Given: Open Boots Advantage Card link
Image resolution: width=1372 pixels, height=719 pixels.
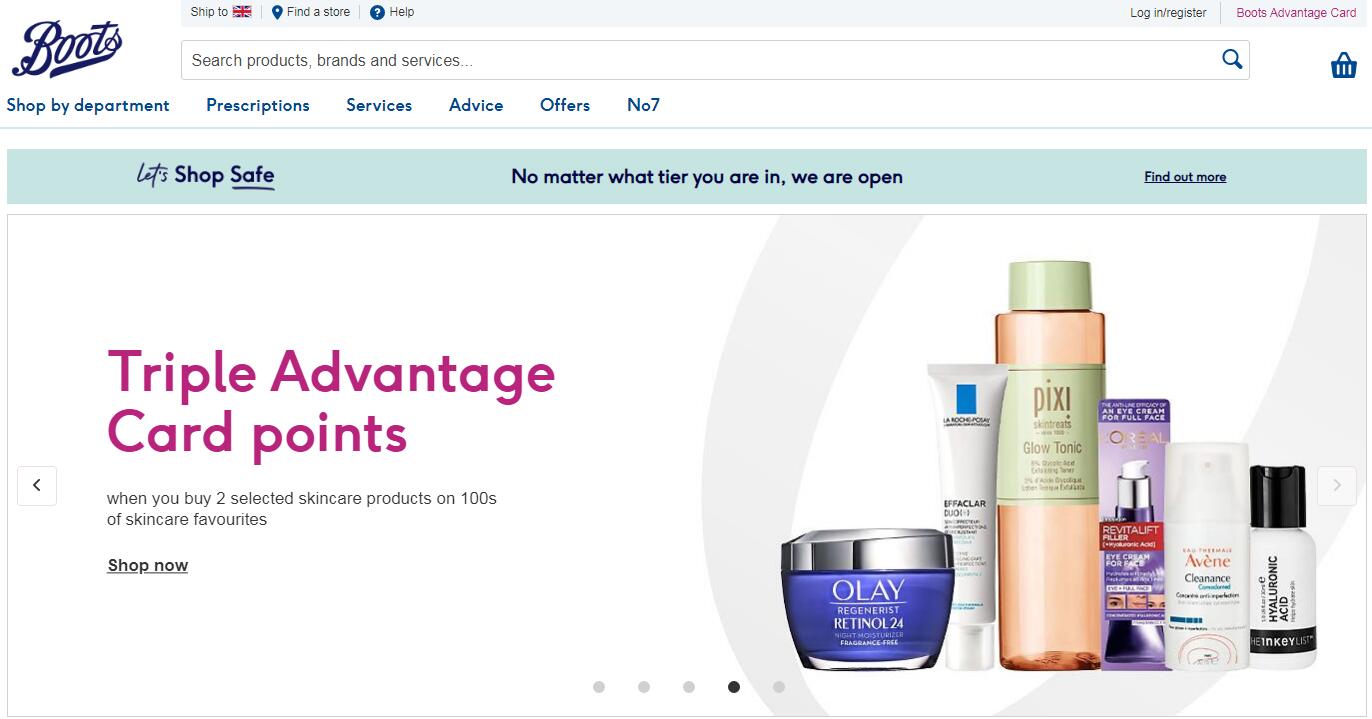Looking at the screenshot, I should [x=1296, y=13].
